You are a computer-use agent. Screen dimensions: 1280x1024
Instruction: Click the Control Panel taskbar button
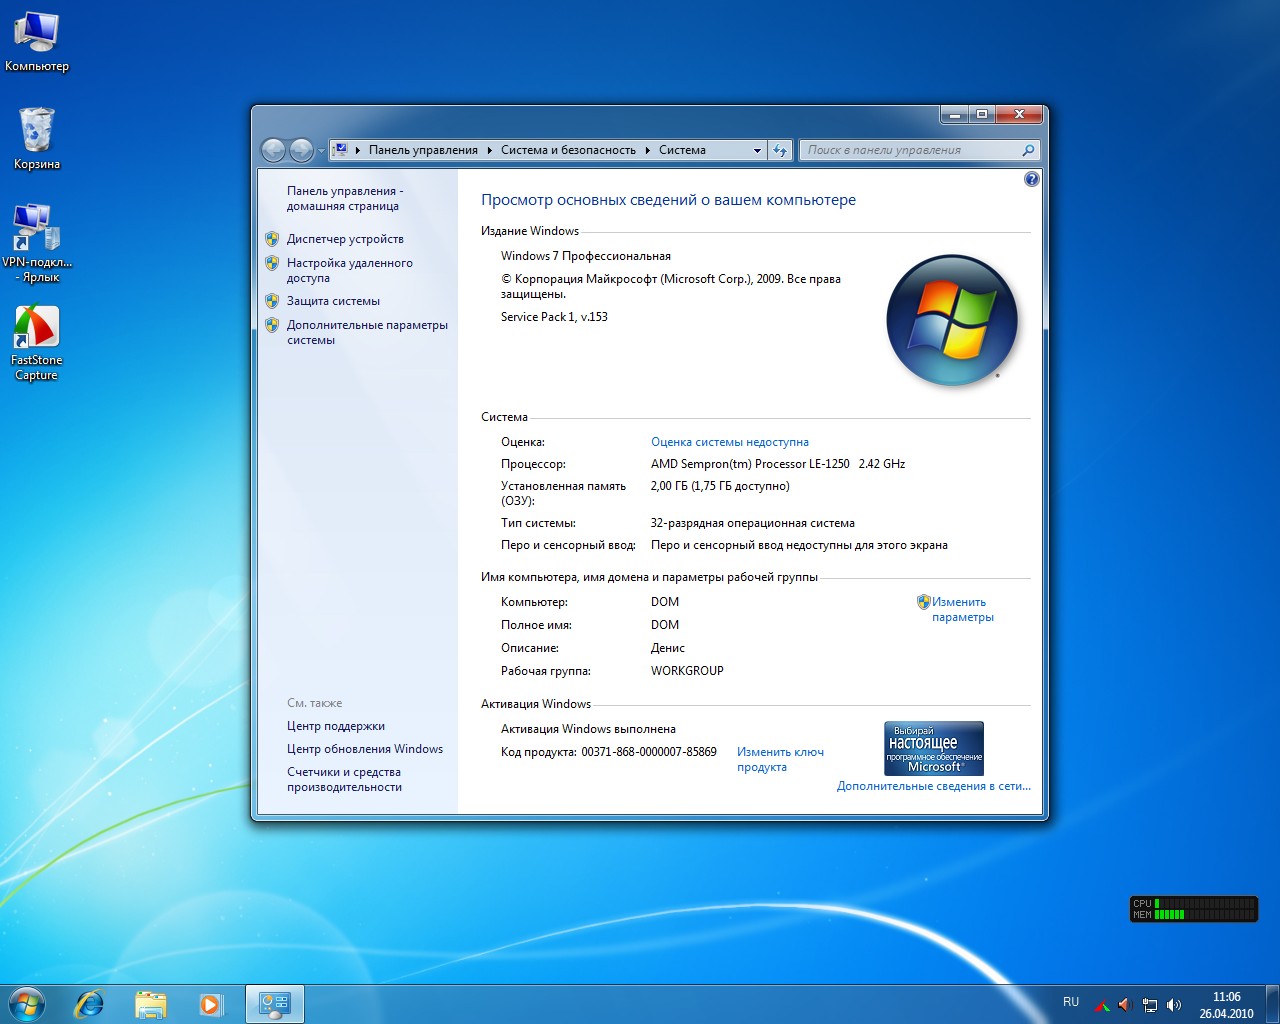274,1004
